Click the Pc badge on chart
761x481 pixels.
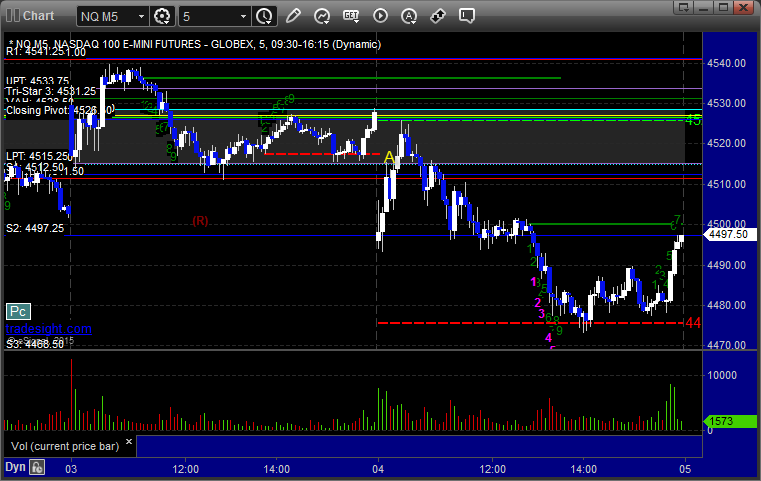(x=18, y=312)
